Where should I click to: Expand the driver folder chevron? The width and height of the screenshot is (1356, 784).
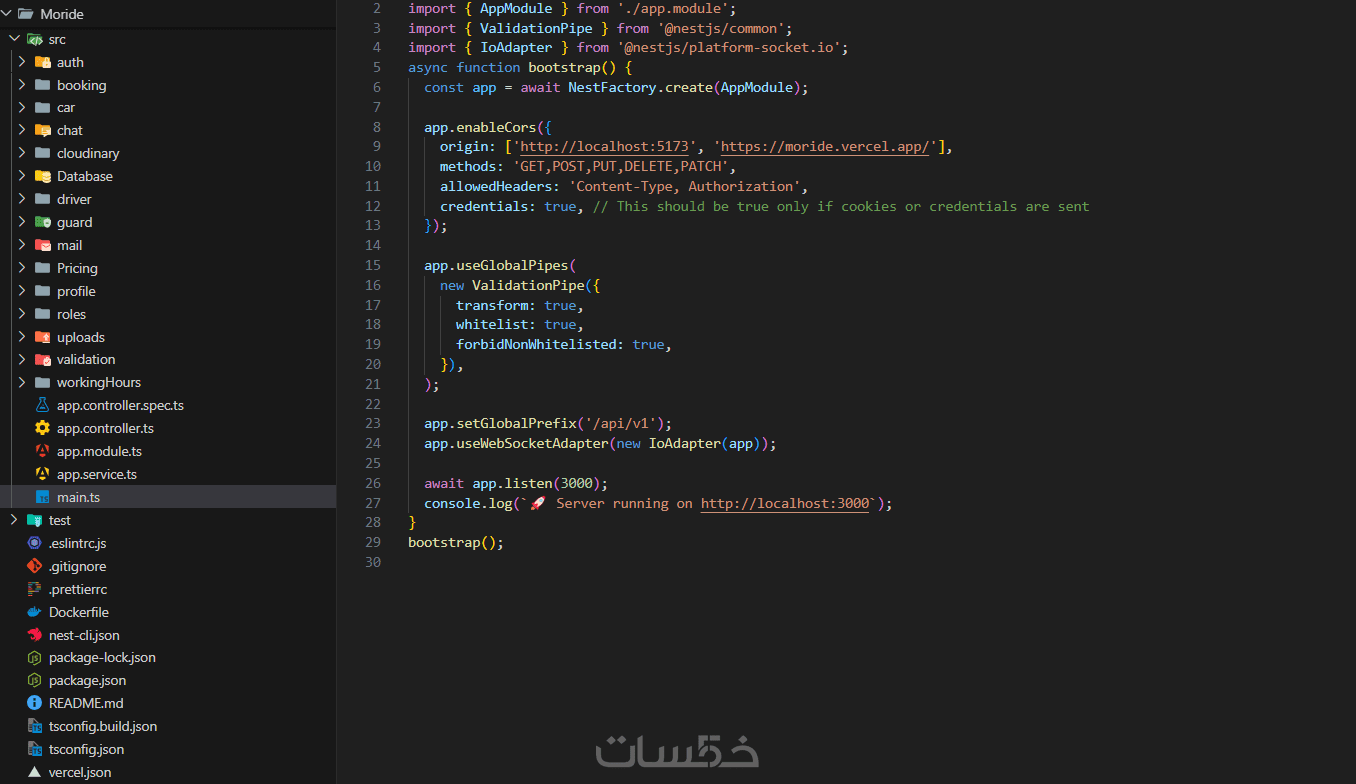22,199
